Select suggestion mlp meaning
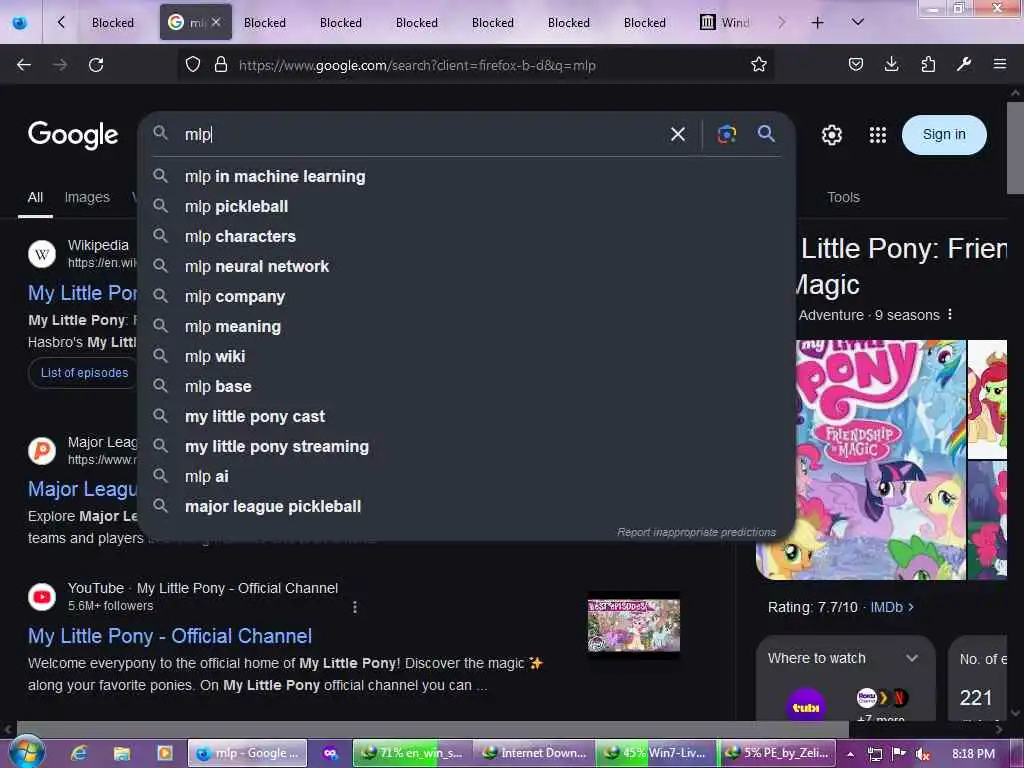 tap(467, 327)
